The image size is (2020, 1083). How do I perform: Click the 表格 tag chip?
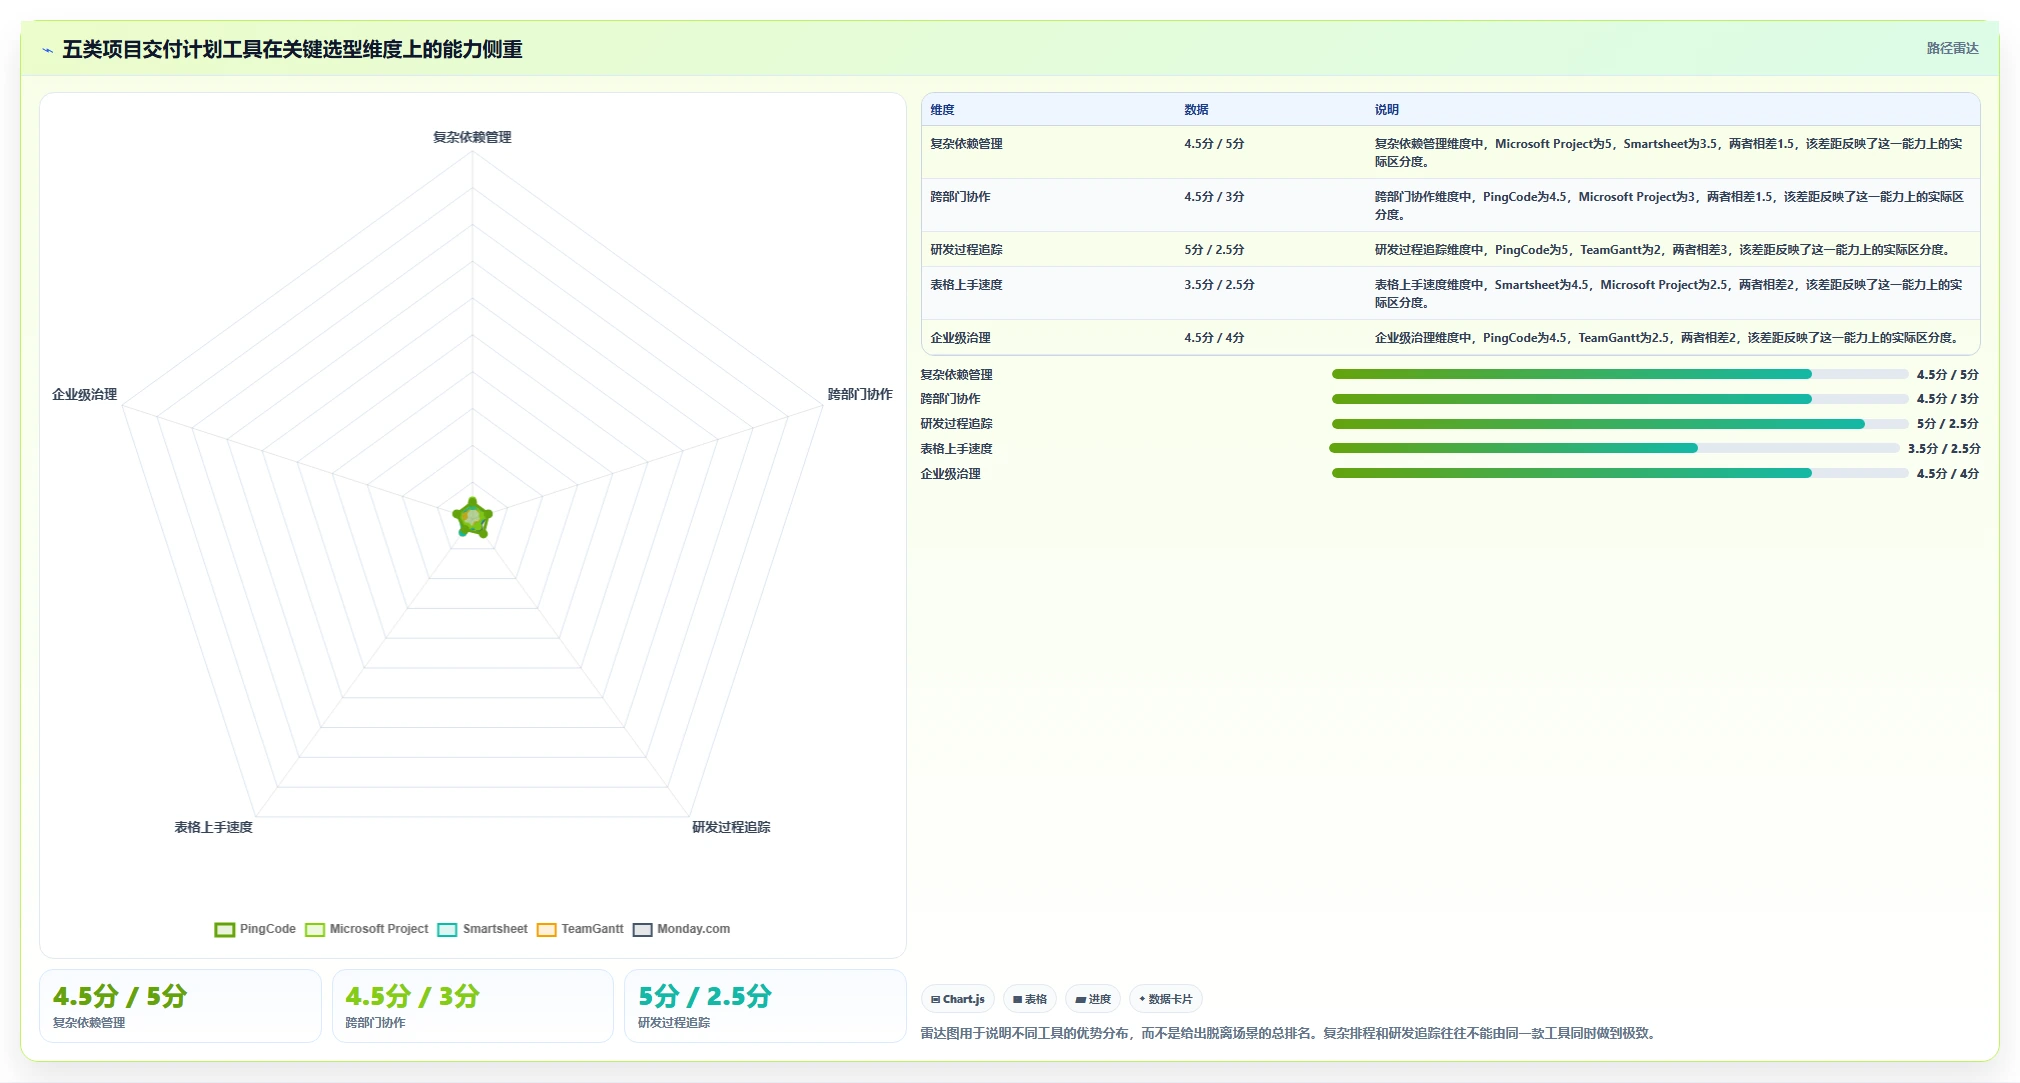pyautogui.click(x=1030, y=999)
